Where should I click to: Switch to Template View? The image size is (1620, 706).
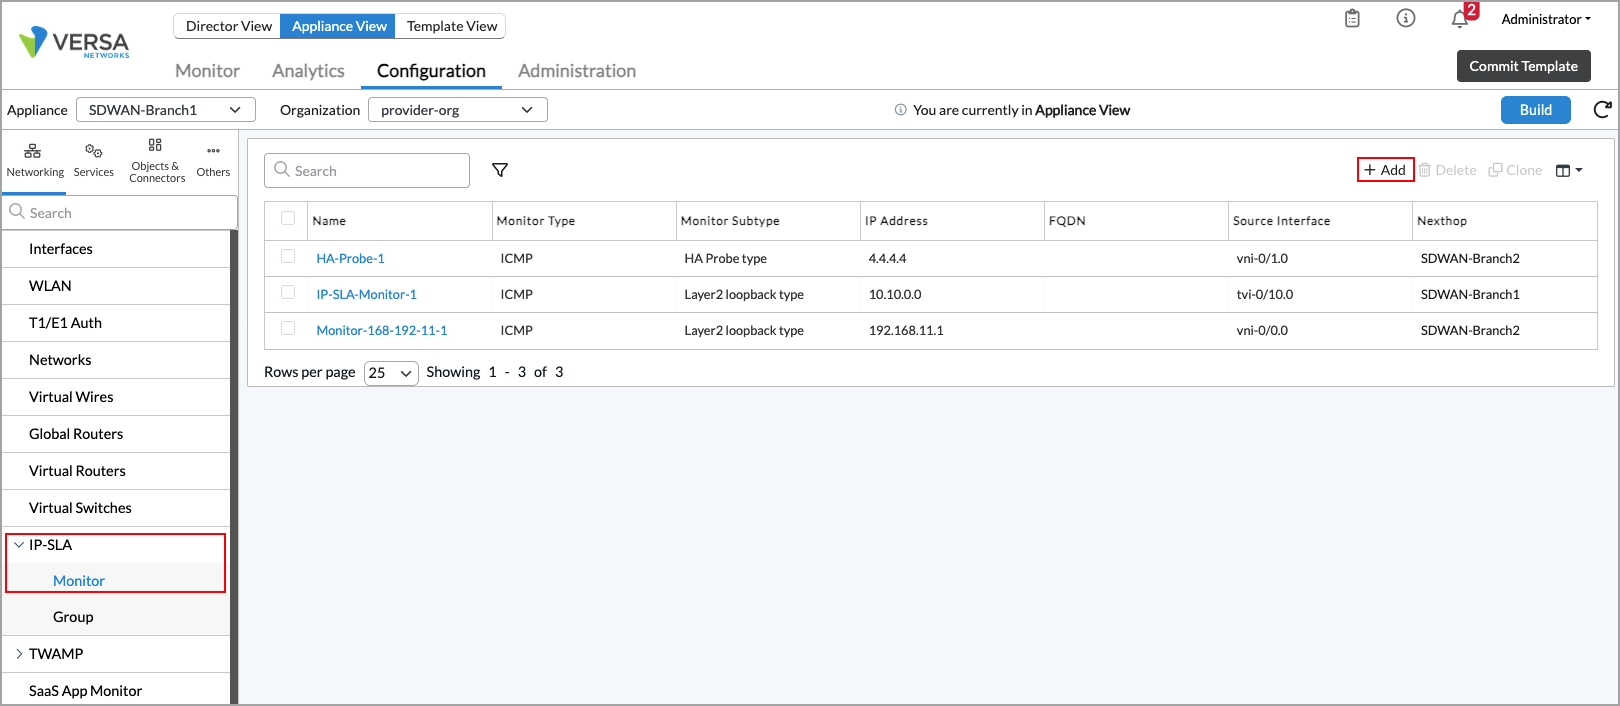pyautogui.click(x=451, y=26)
